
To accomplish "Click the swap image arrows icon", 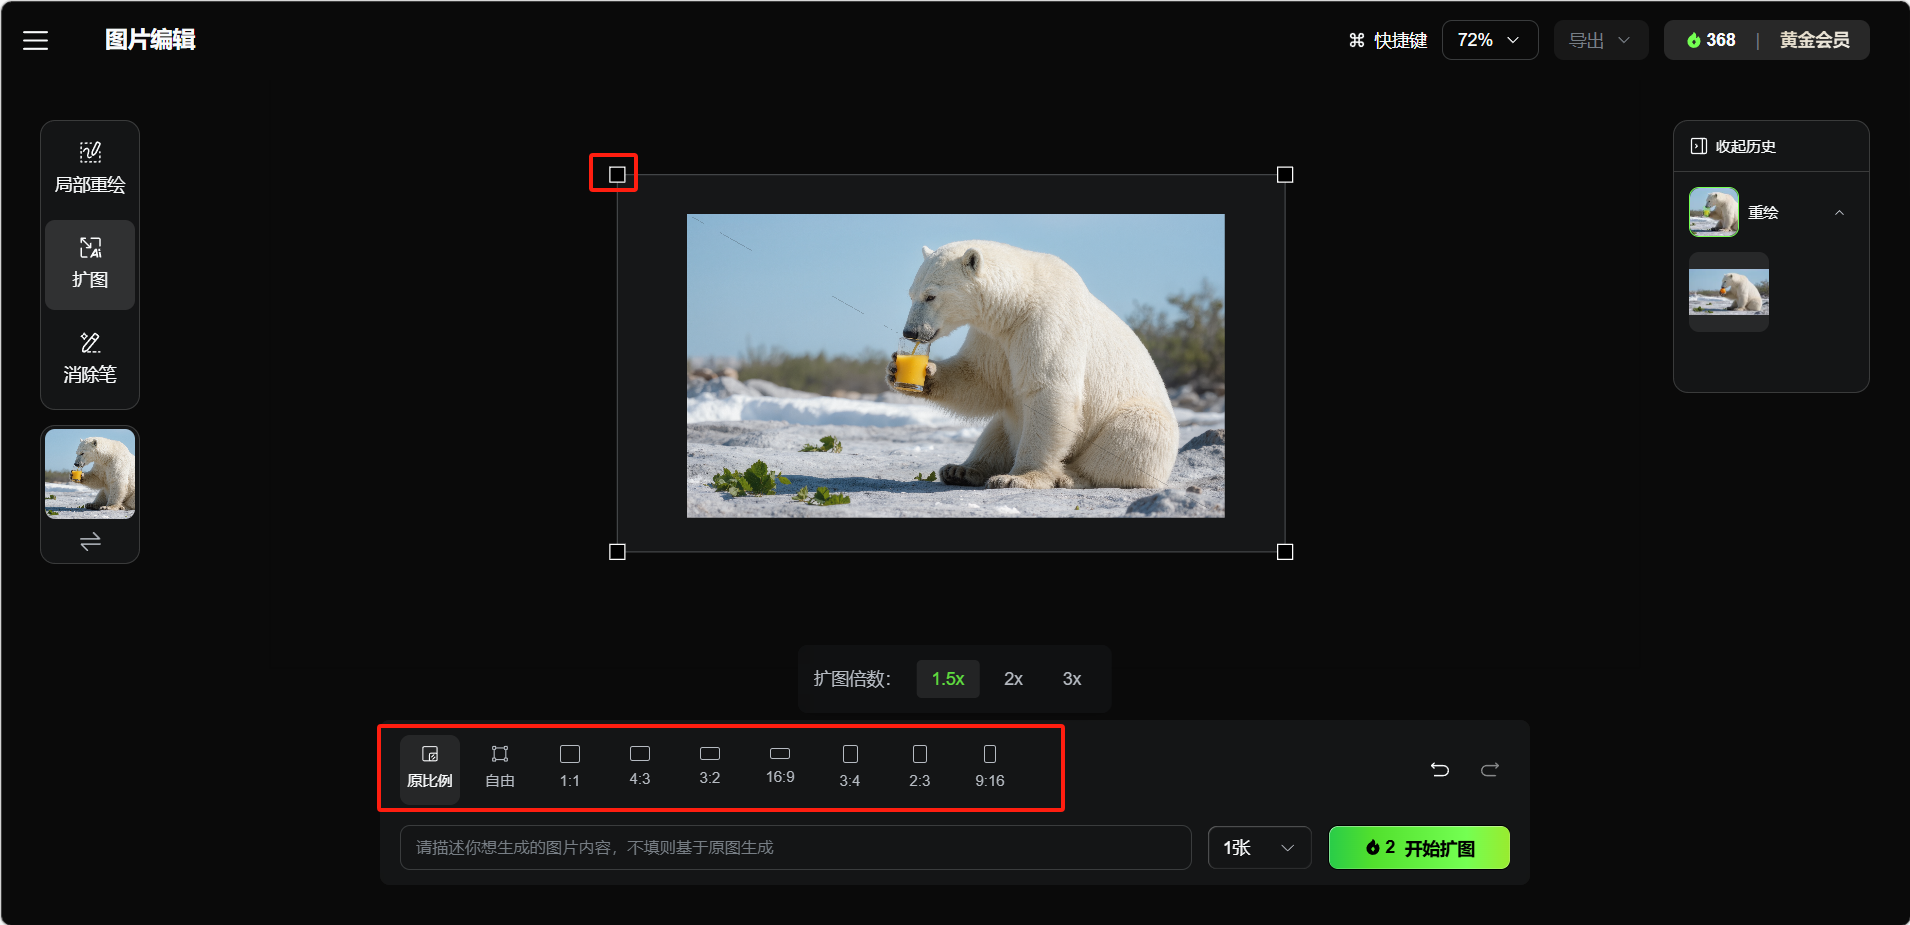I will click(x=90, y=542).
